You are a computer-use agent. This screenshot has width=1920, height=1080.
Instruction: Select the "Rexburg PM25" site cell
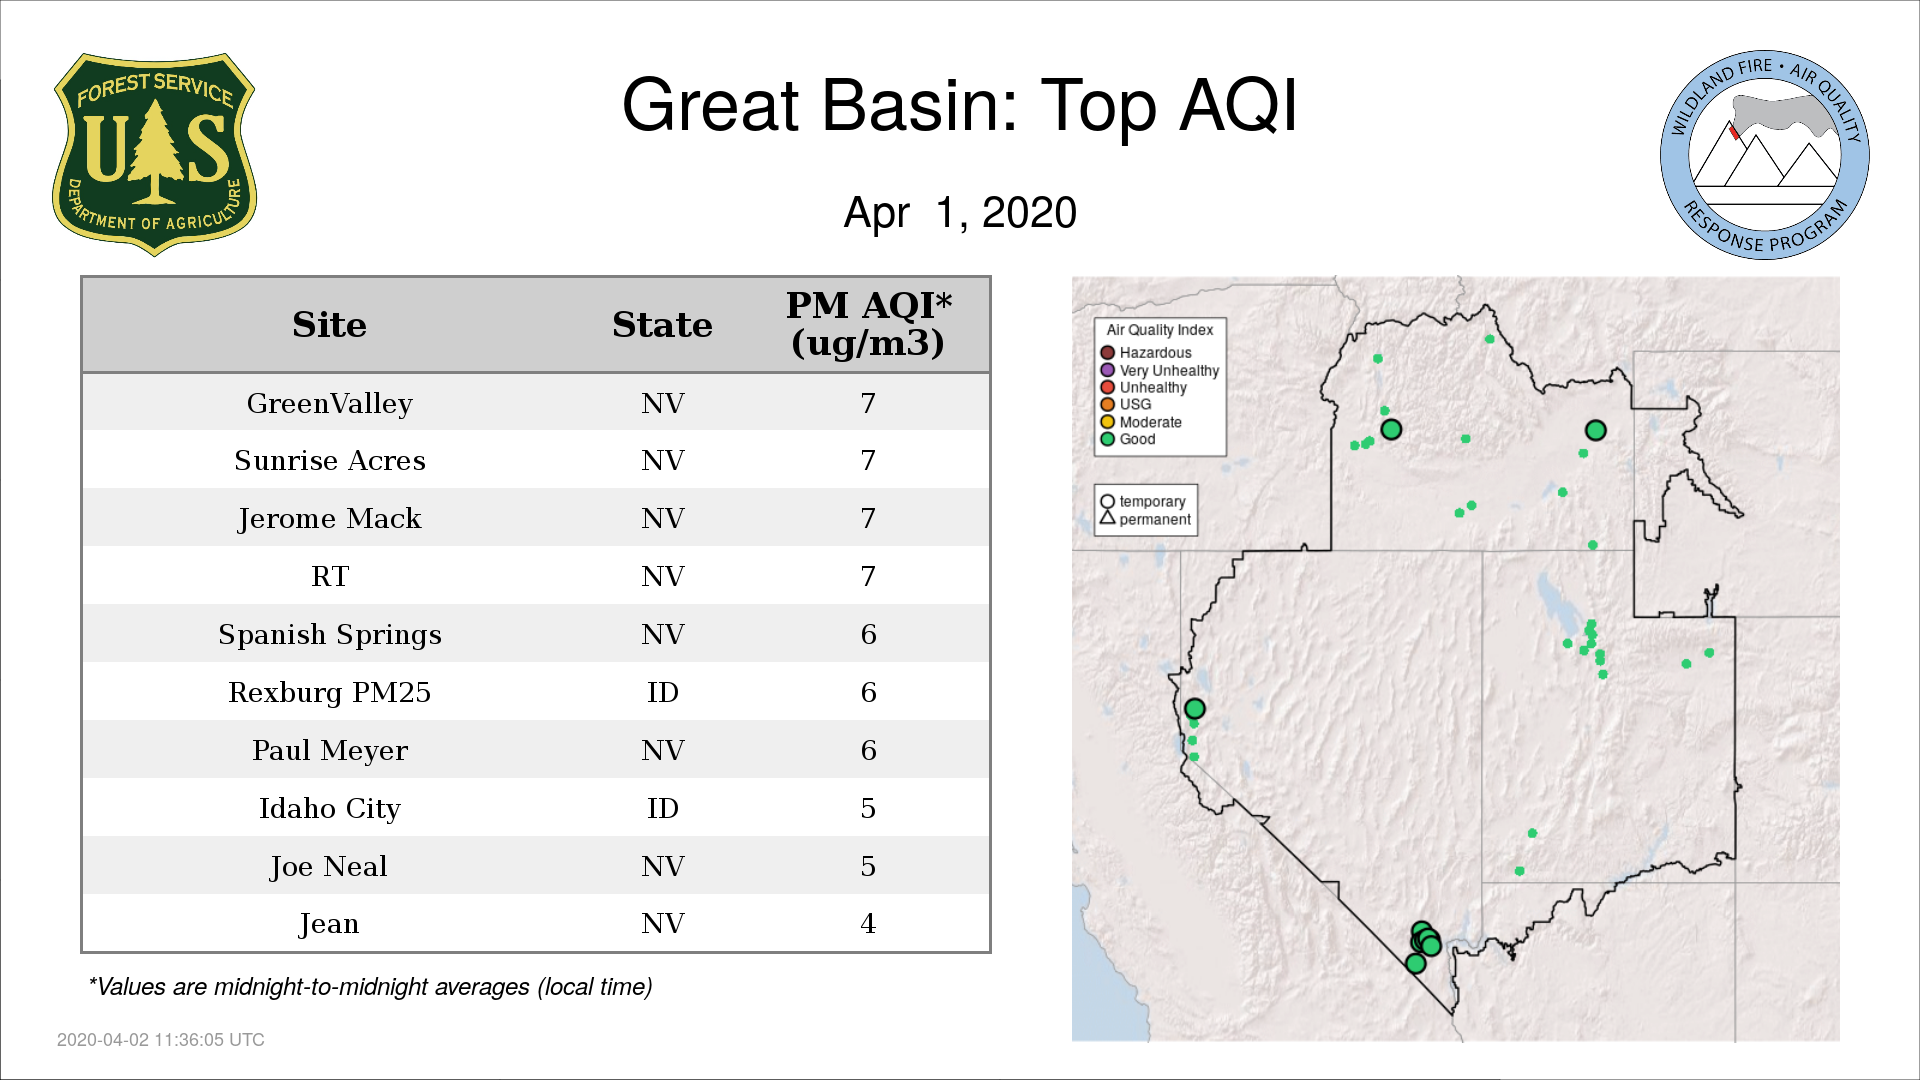point(329,692)
